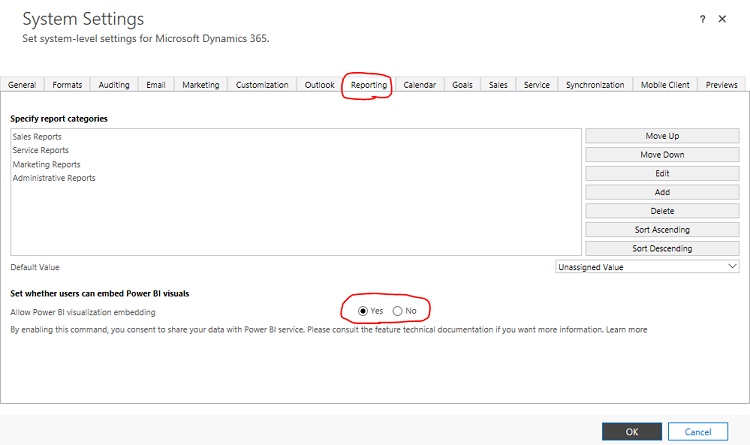The height and width of the screenshot is (445, 750).
Task: Open the Calendar tab
Action: pyautogui.click(x=419, y=85)
